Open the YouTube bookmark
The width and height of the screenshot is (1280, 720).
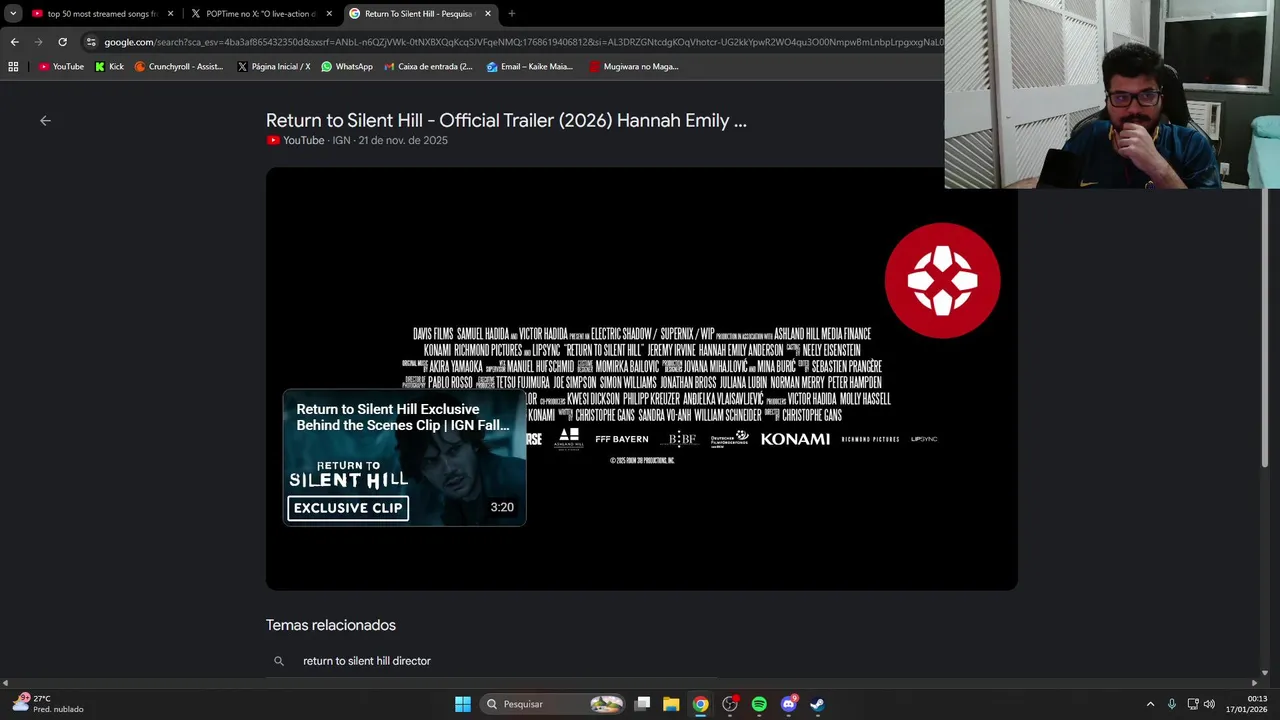click(x=61, y=67)
